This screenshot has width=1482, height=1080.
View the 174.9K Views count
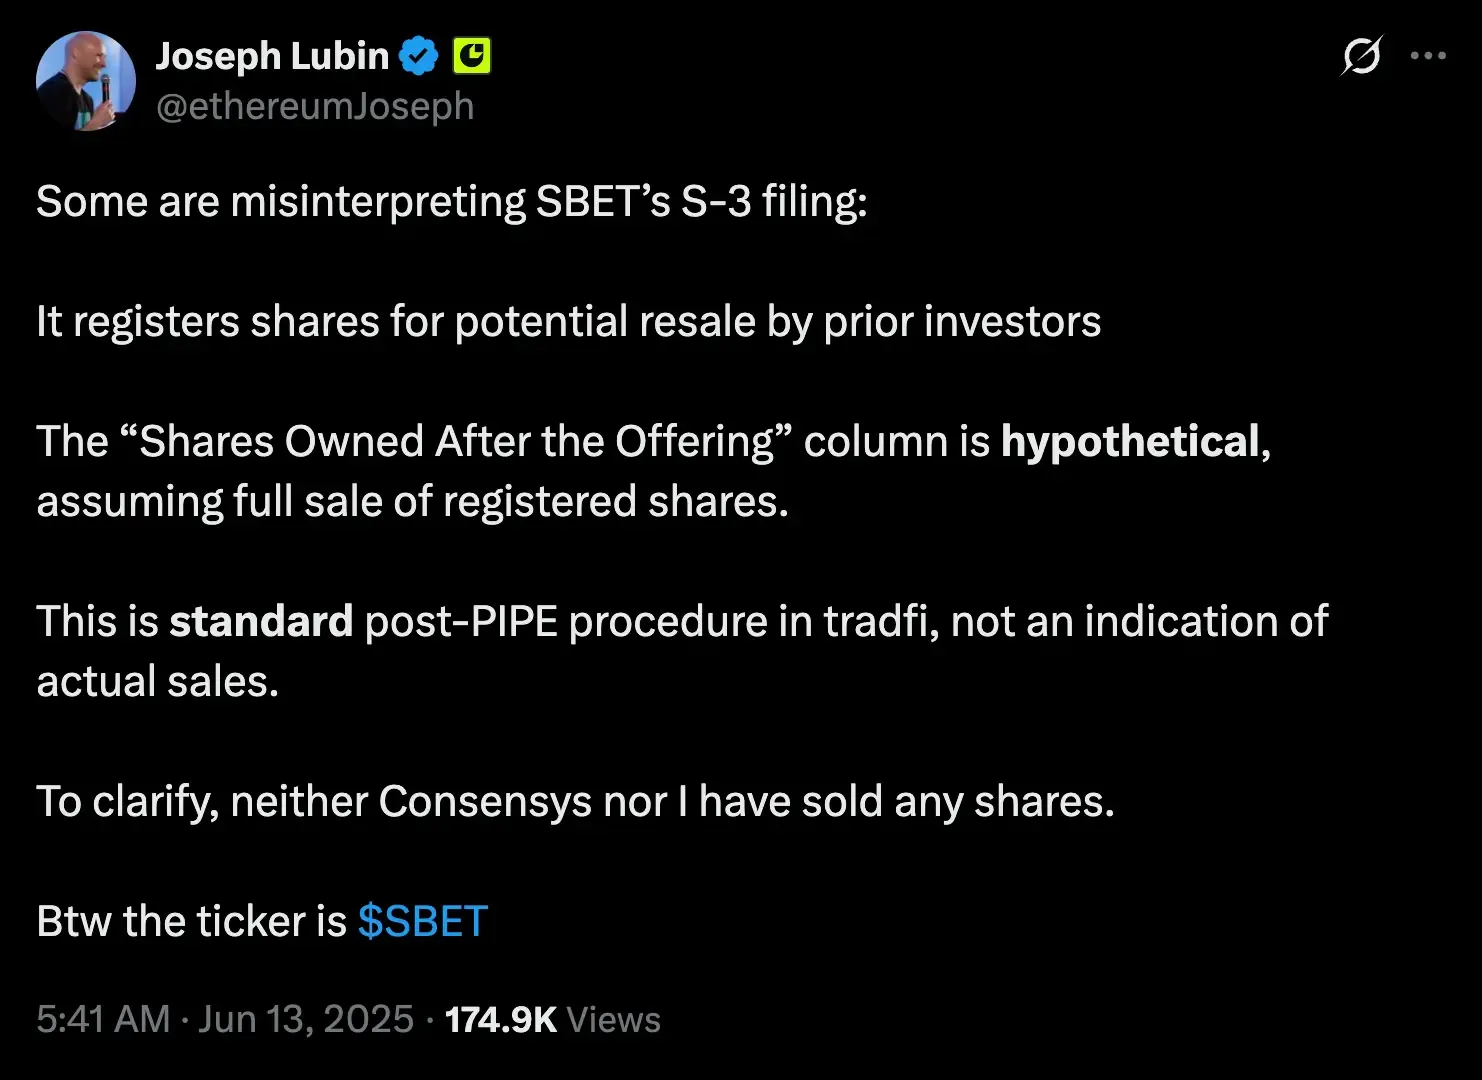[x=552, y=1019]
